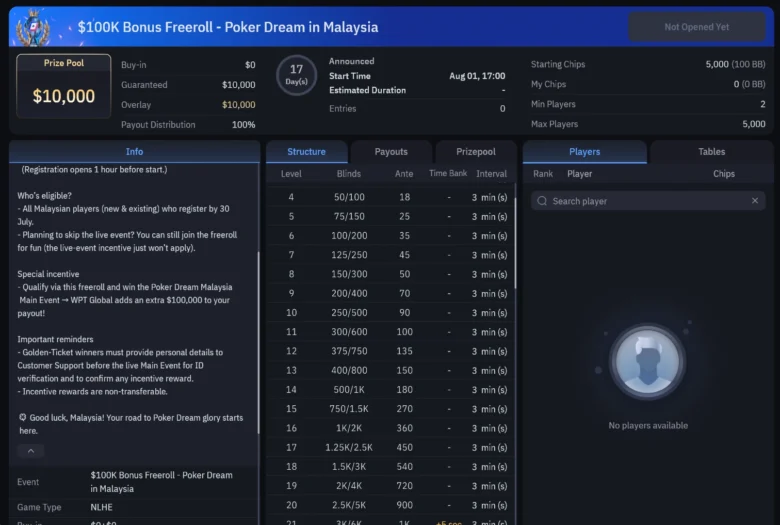The height and width of the screenshot is (525, 780).
Task: Open the Info tab
Action: [x=134, y=152]
